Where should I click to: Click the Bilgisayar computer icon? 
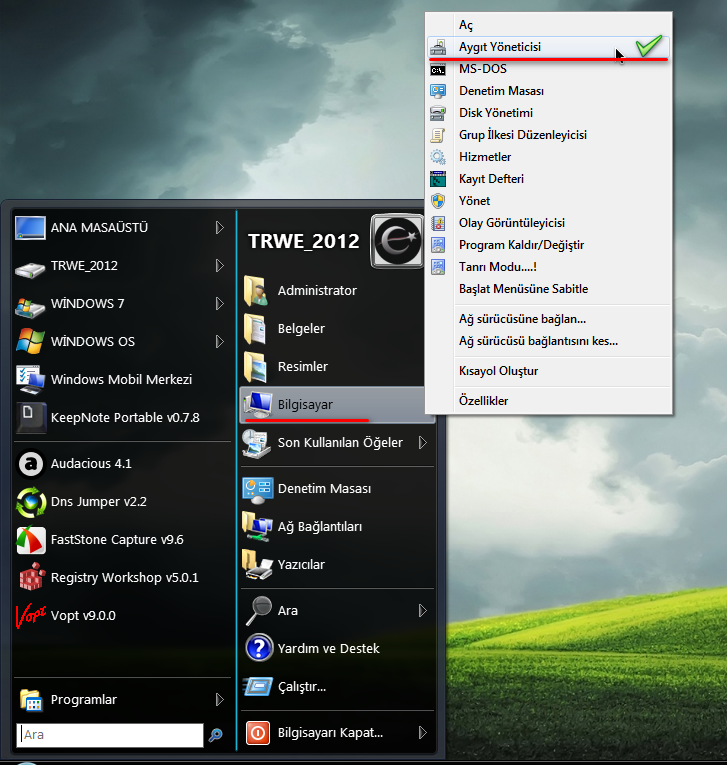pos(258,404)
